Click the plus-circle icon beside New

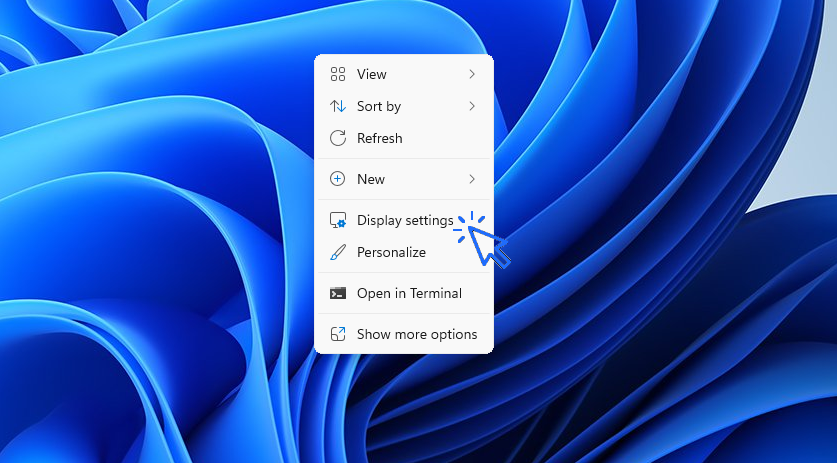tap(338, 179)
